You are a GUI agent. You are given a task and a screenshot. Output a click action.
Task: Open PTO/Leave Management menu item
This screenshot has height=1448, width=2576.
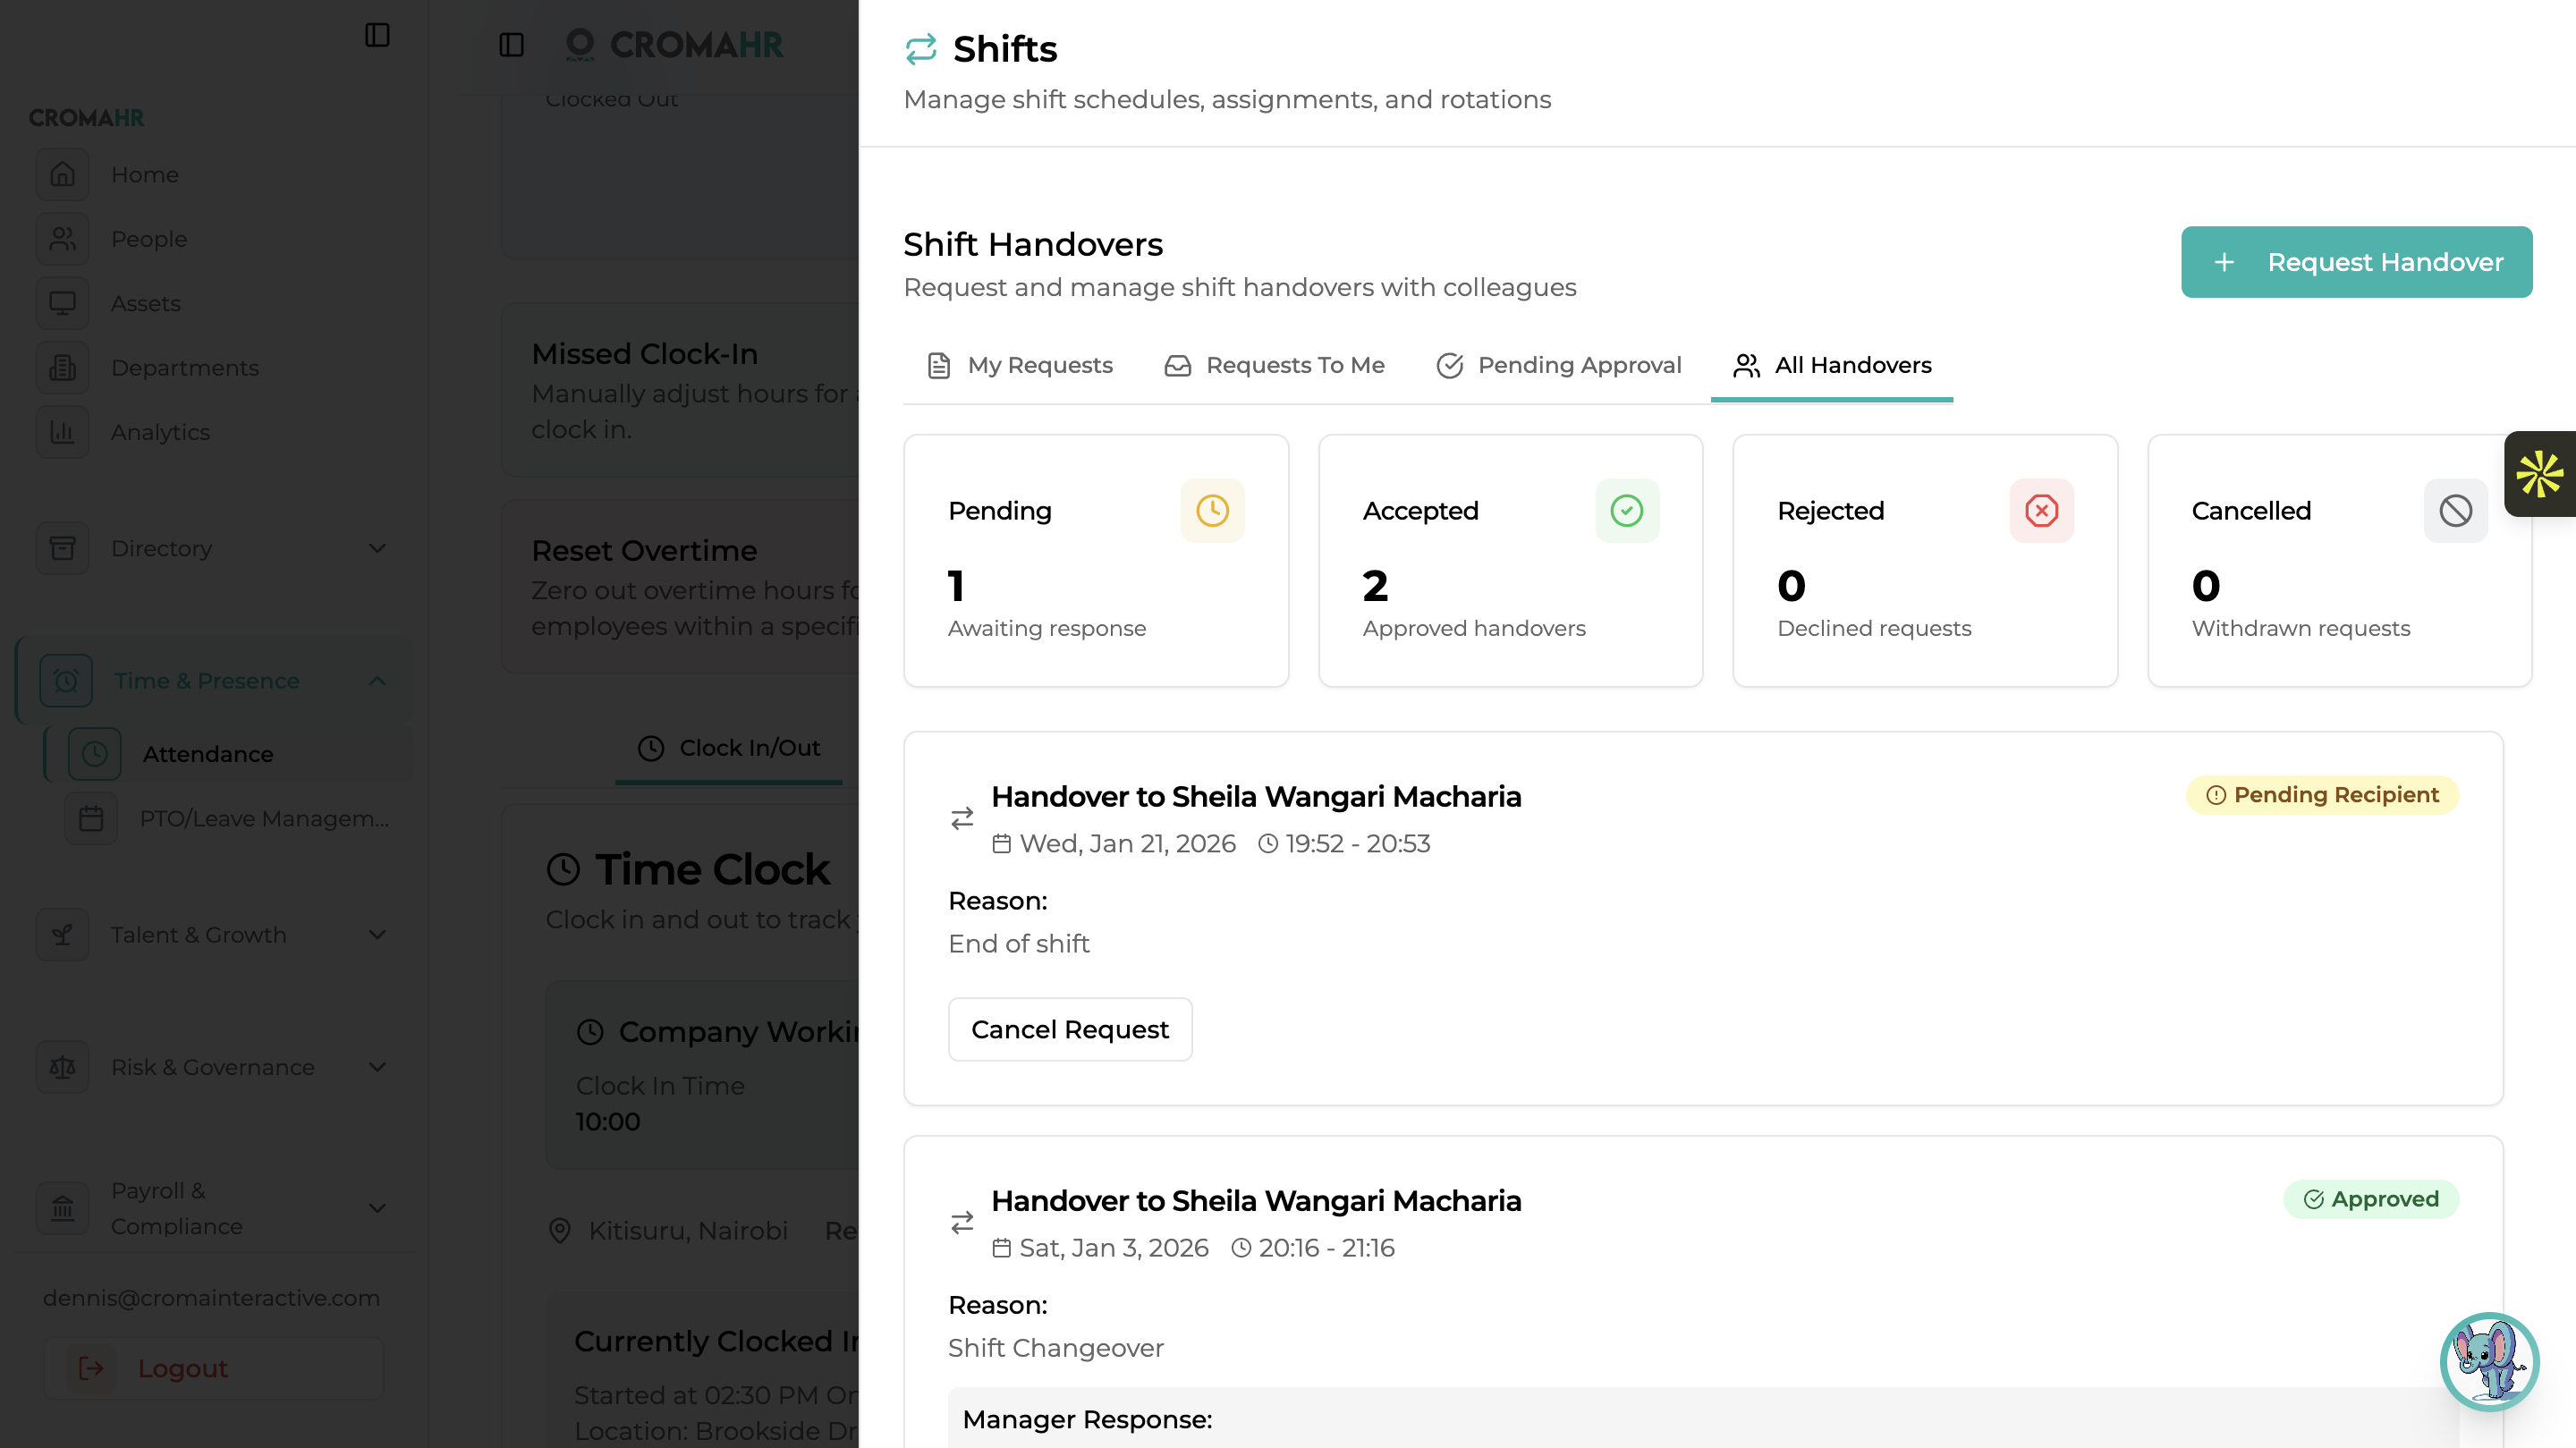tap(228, 819)
